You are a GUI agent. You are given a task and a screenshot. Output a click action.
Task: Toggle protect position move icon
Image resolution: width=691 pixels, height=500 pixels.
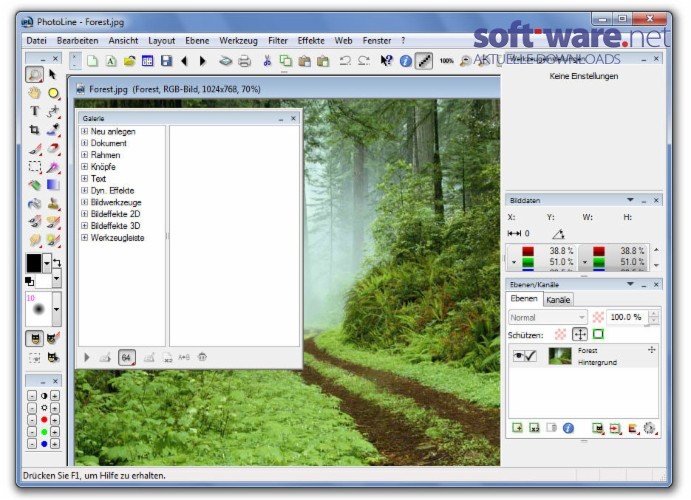pyautogui.click(x=580, y=334)
